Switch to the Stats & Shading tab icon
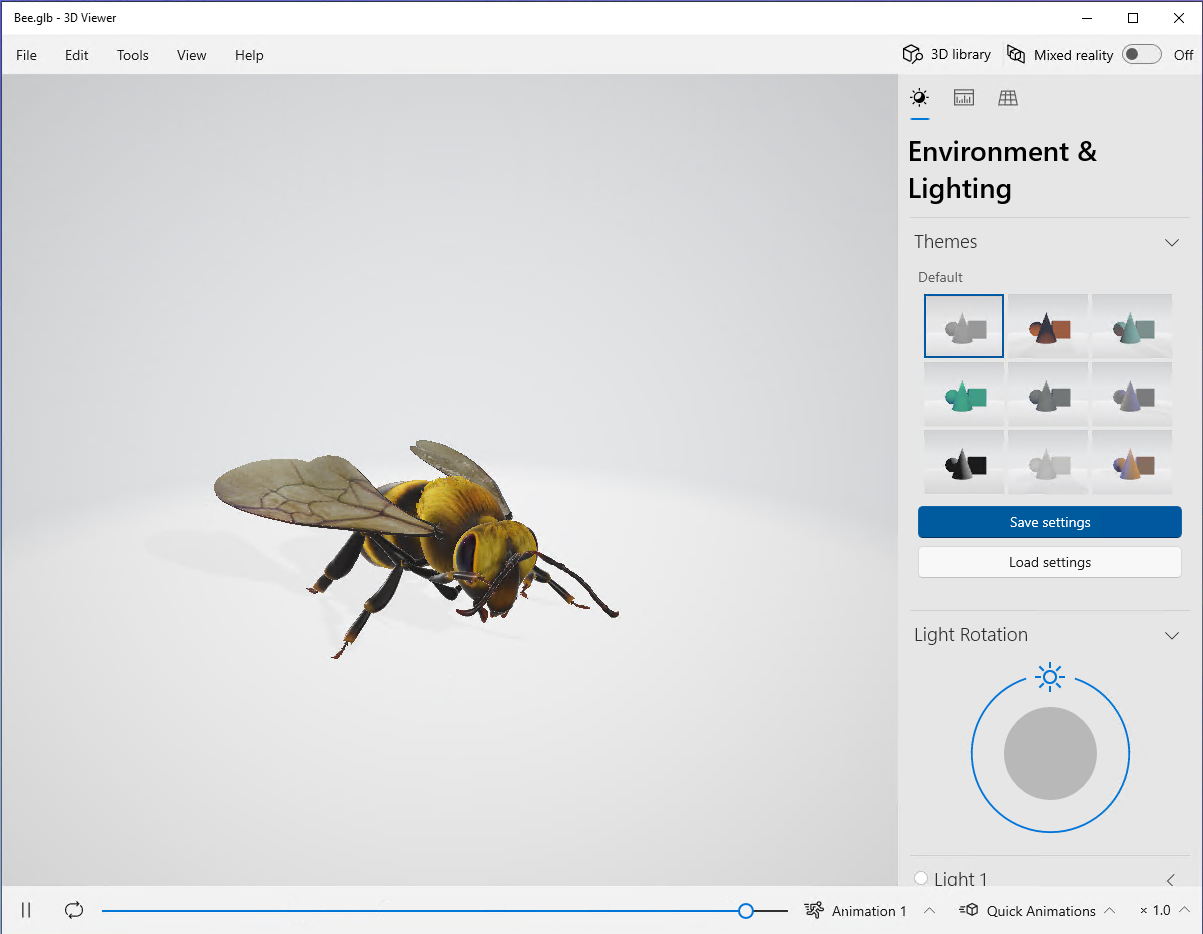Viewport: 1203px width, 934px height. click(964, 98)
